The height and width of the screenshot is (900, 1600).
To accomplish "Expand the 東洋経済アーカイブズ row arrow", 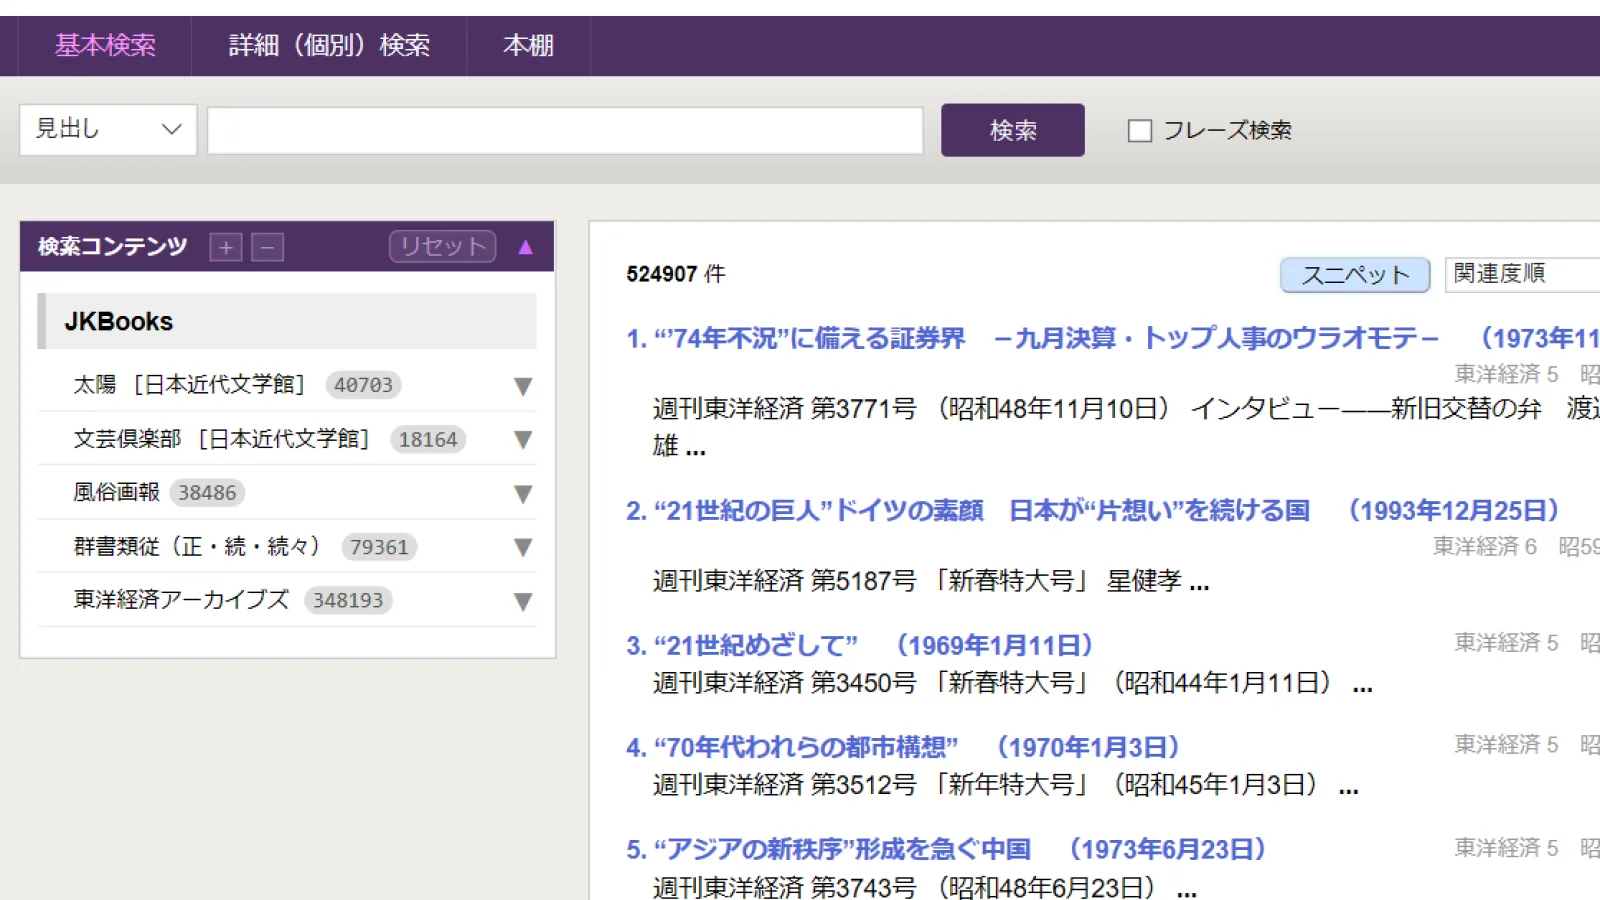I will pos(522,601).
